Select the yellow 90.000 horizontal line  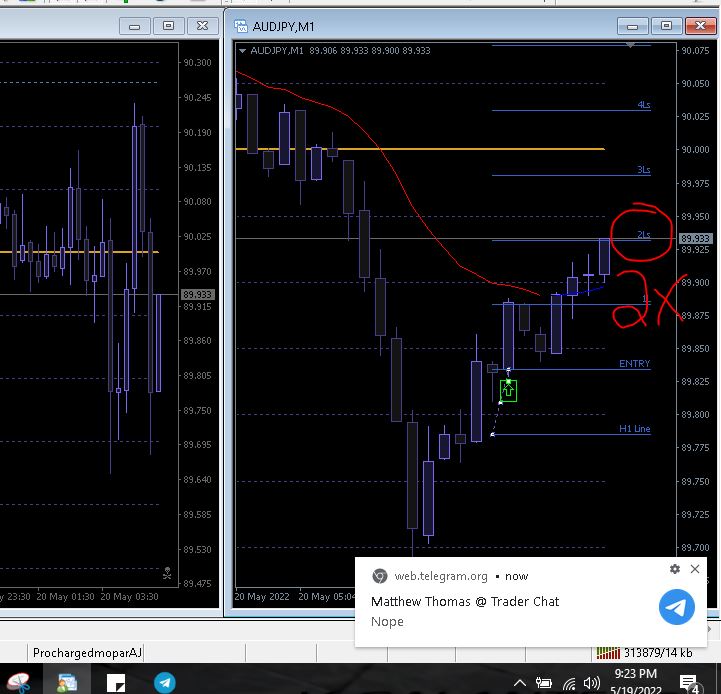click(420, 149)
